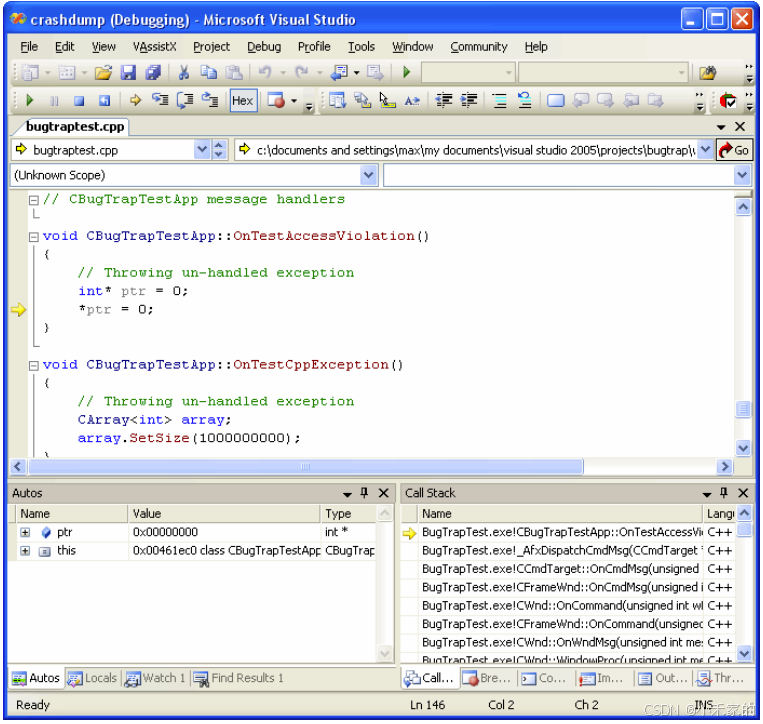Open the Edit menu

tap(64, 47)
